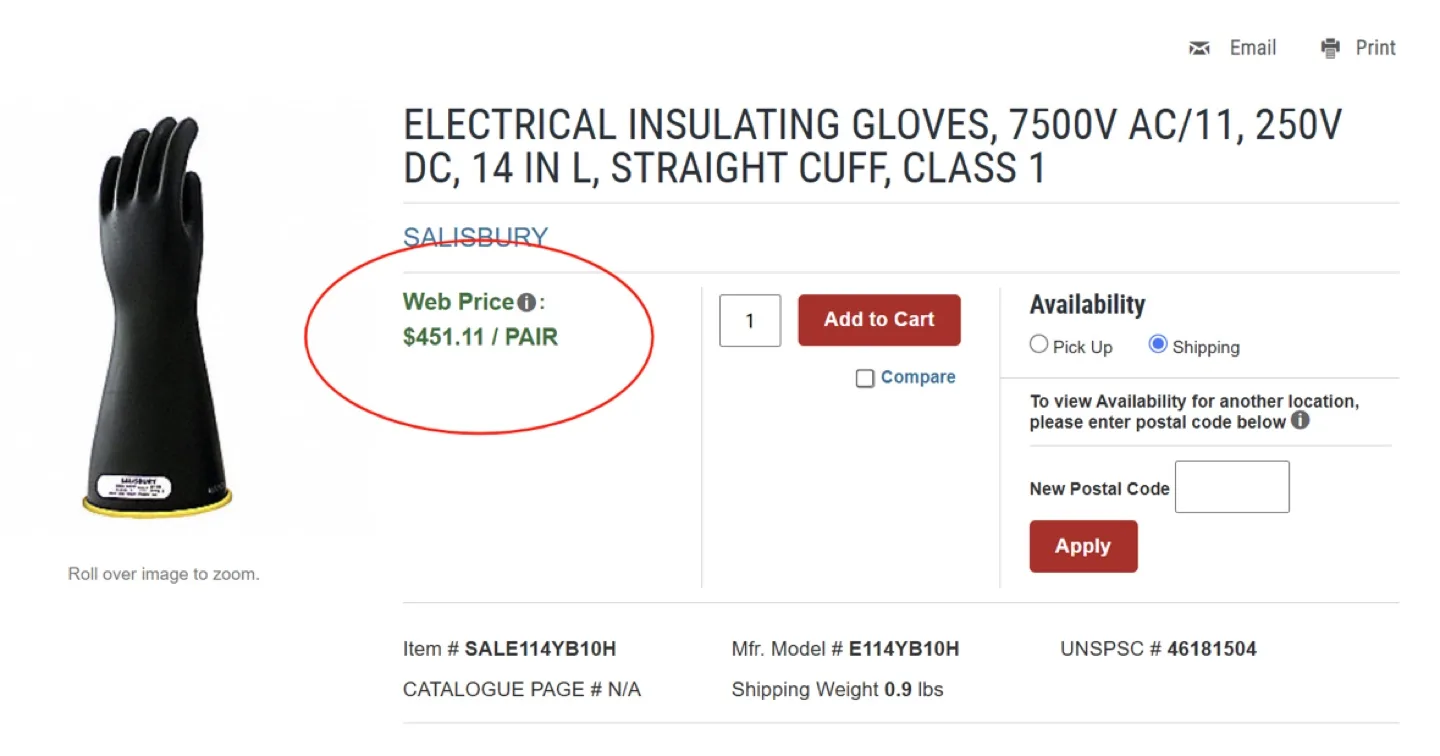Click the Mfr. Model number E114YB10H
1440x756 pixels.
(904, 649)
